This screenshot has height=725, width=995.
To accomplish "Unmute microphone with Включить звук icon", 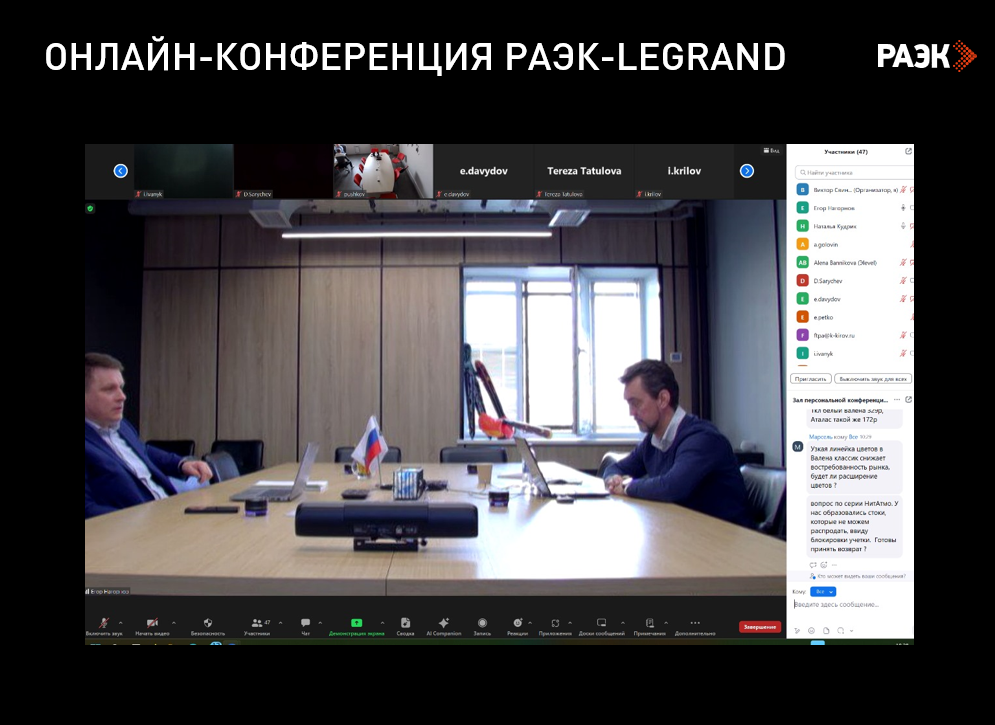I will [x=103, y=623].
